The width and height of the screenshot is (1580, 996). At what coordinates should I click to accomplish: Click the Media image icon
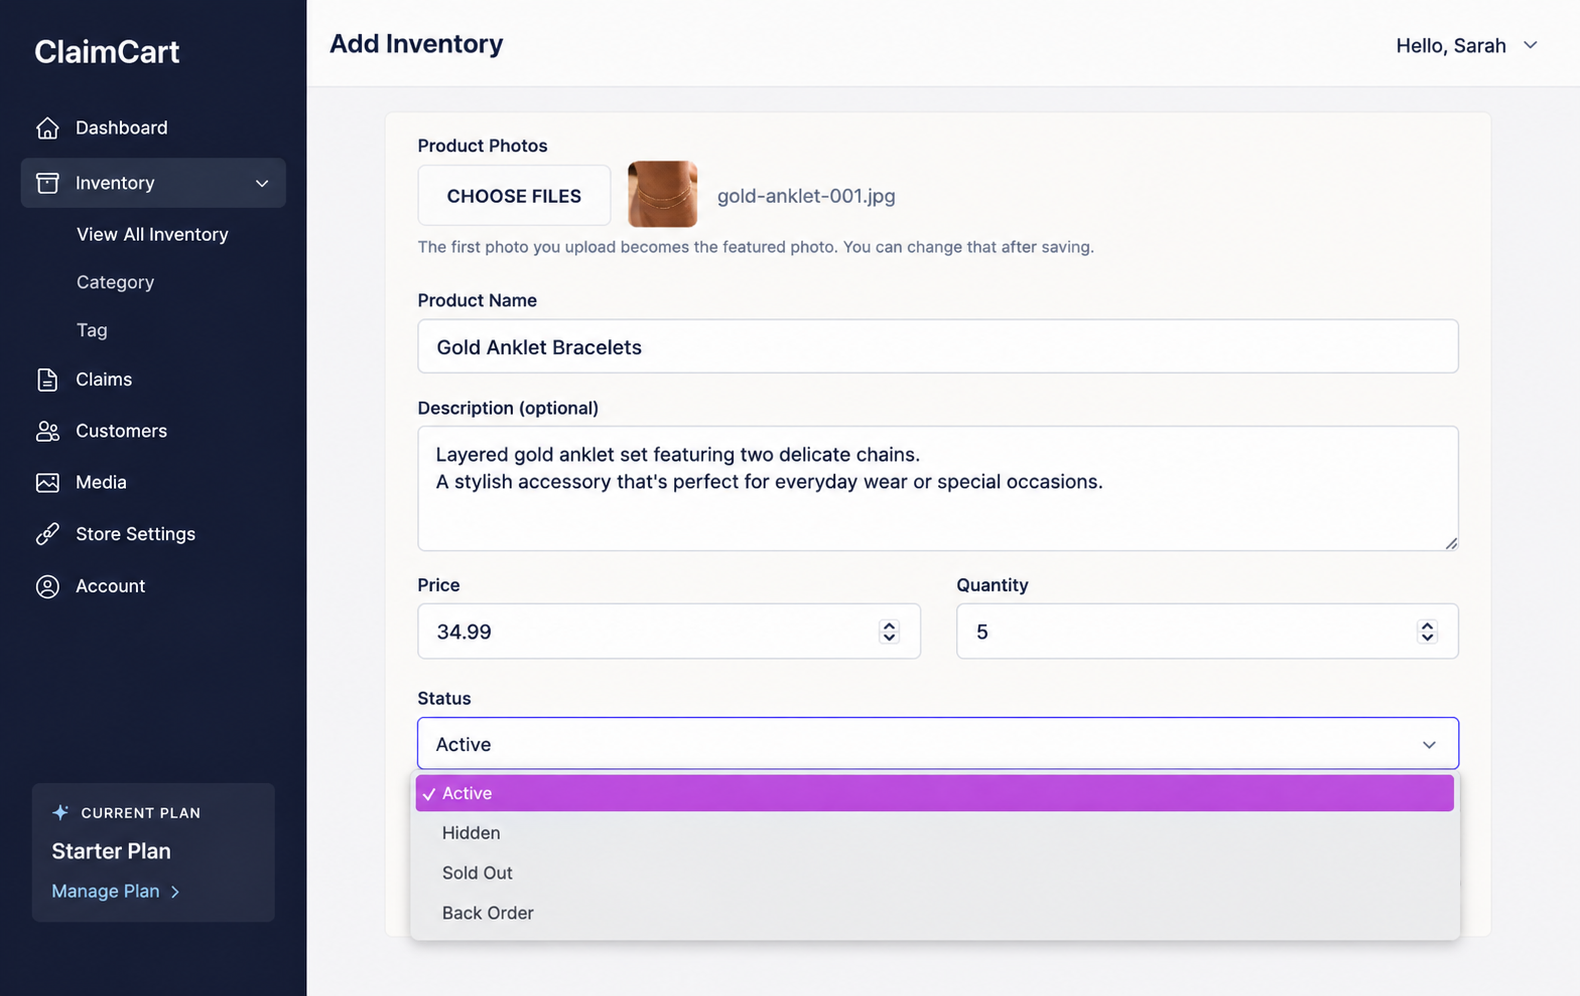pyautogui.click(x=47, y=482)
